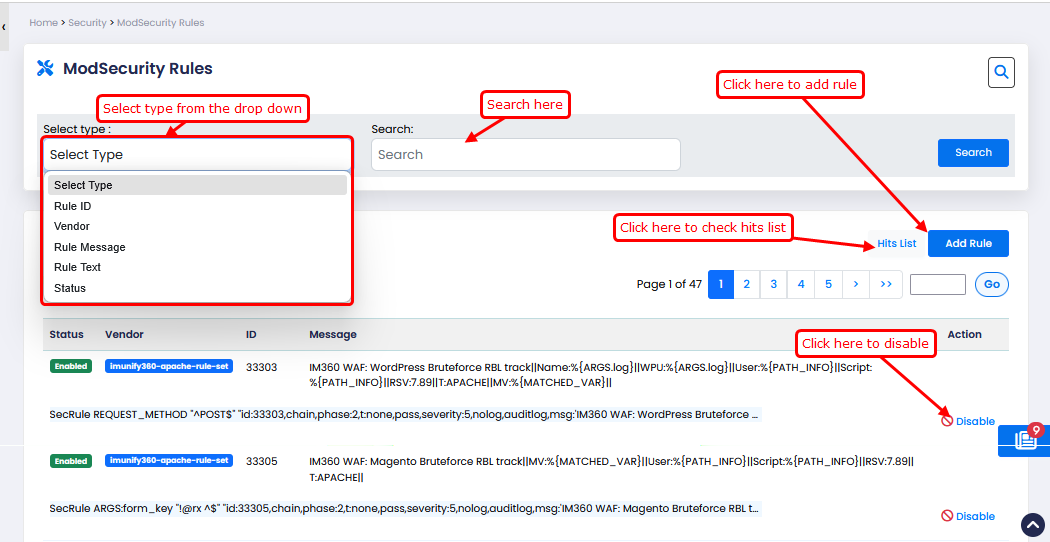Click the blue Search button
Viewport: 1050px width, 542px height.
[x=973, y=153]
